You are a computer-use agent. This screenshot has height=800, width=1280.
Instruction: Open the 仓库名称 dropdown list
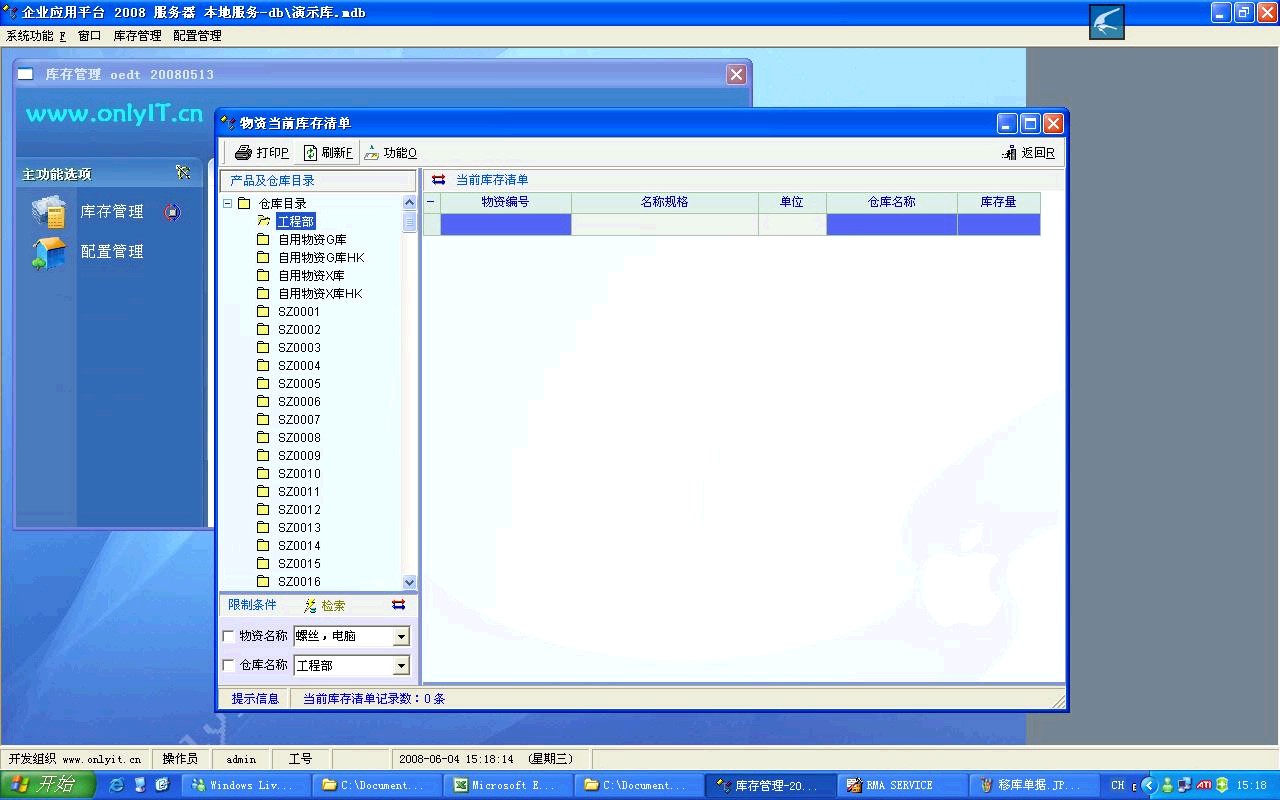pos(401,666)
